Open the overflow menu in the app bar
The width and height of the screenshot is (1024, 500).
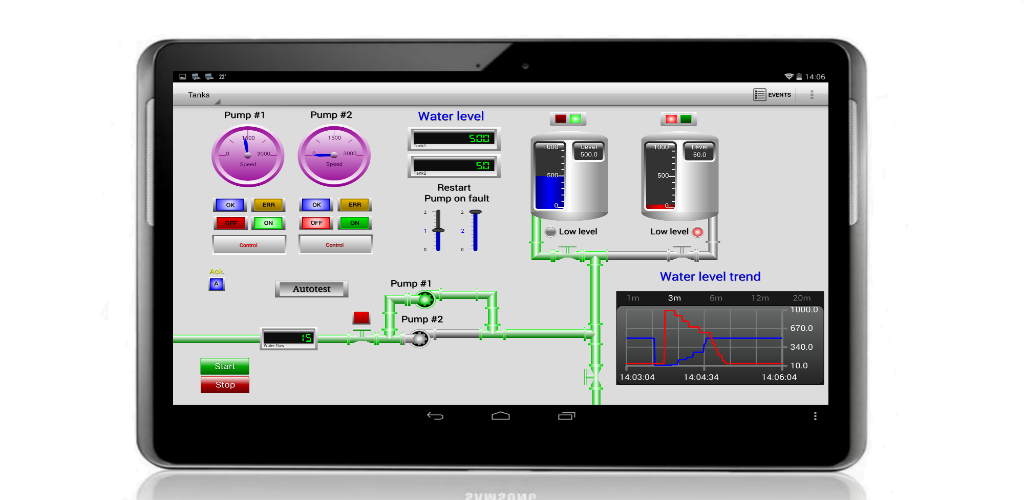(812, 95)
